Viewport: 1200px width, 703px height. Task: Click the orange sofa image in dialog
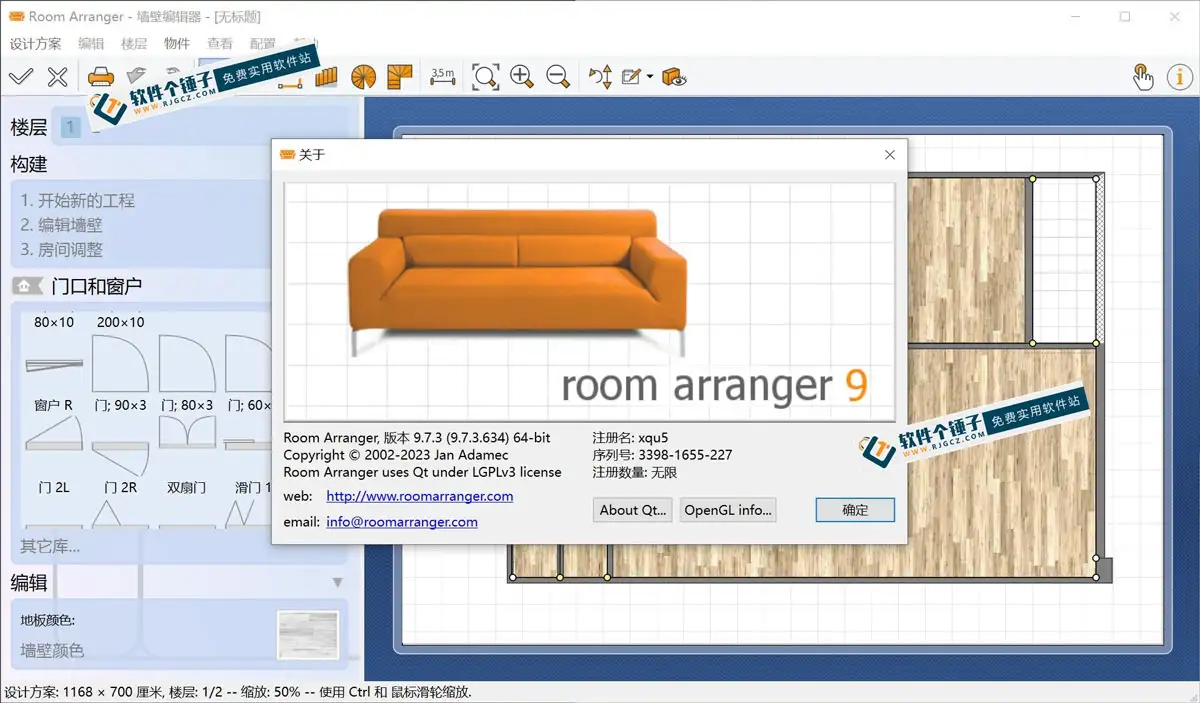click(x=517, y=281)
